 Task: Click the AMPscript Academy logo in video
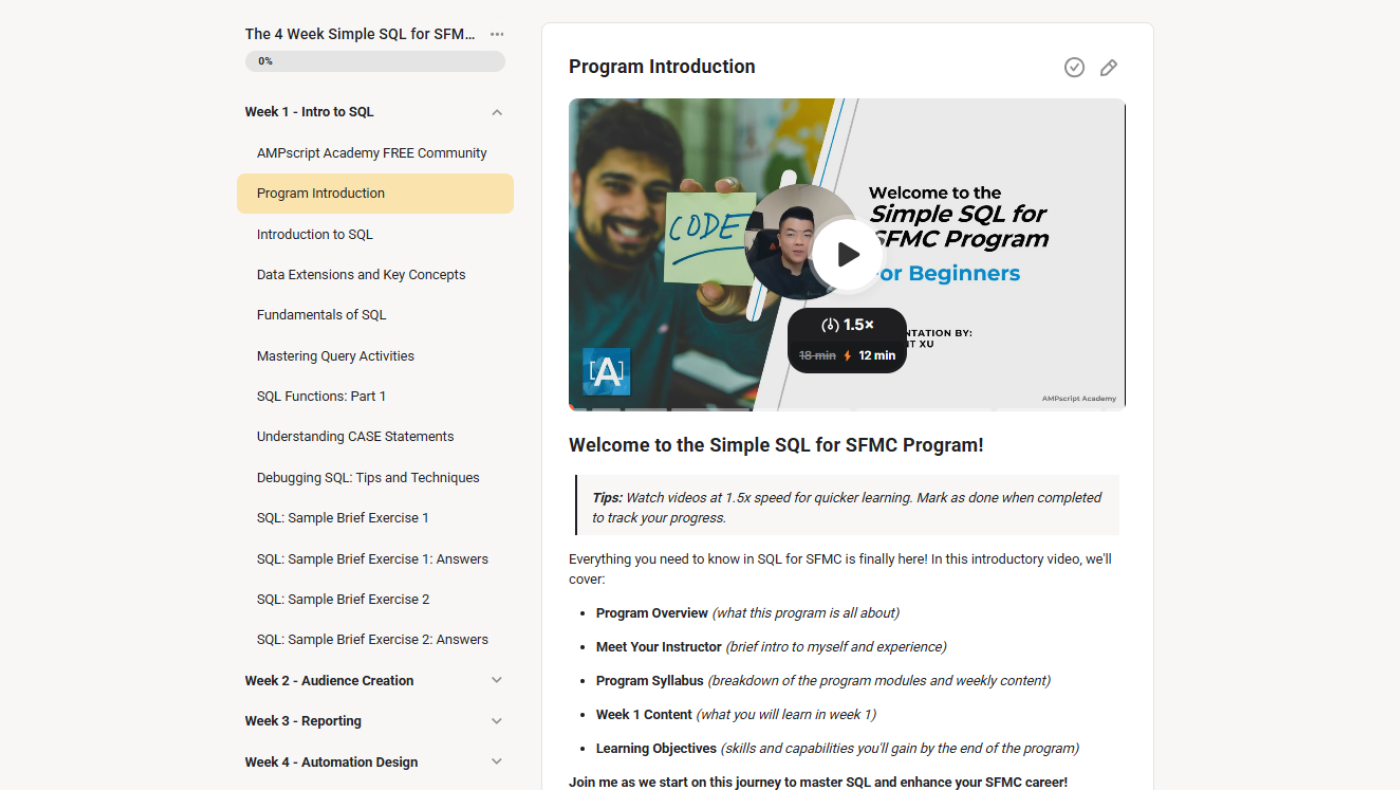tap(606, 372)
